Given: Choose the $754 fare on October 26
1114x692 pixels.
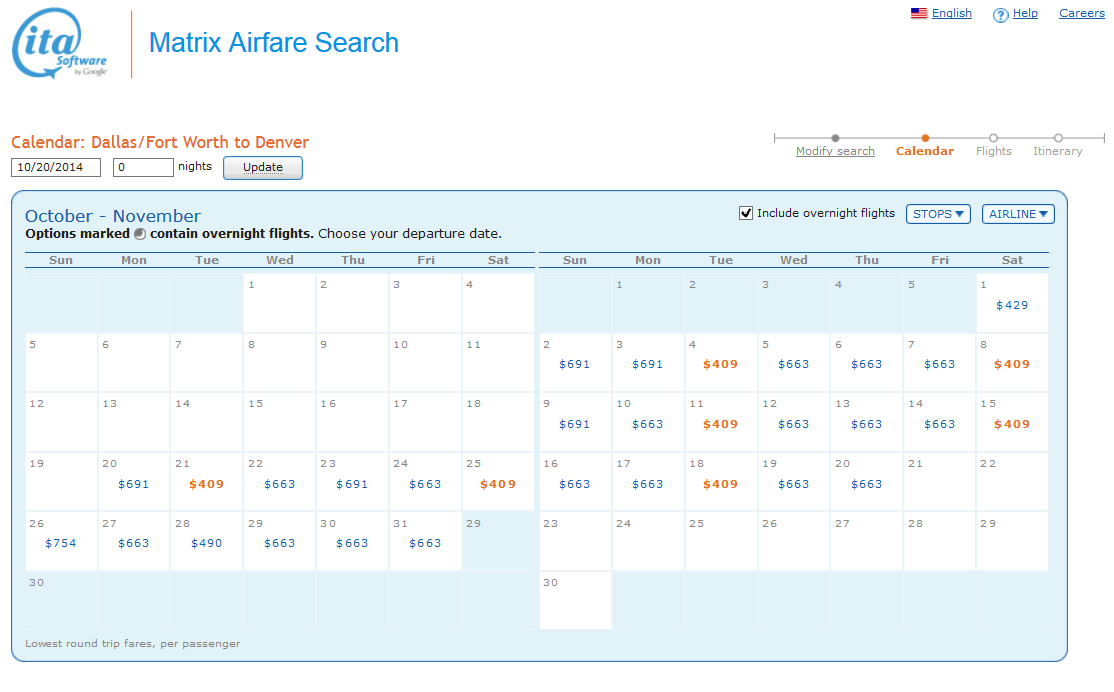Looking at the screenshot, I should click(x=61, y=543).
